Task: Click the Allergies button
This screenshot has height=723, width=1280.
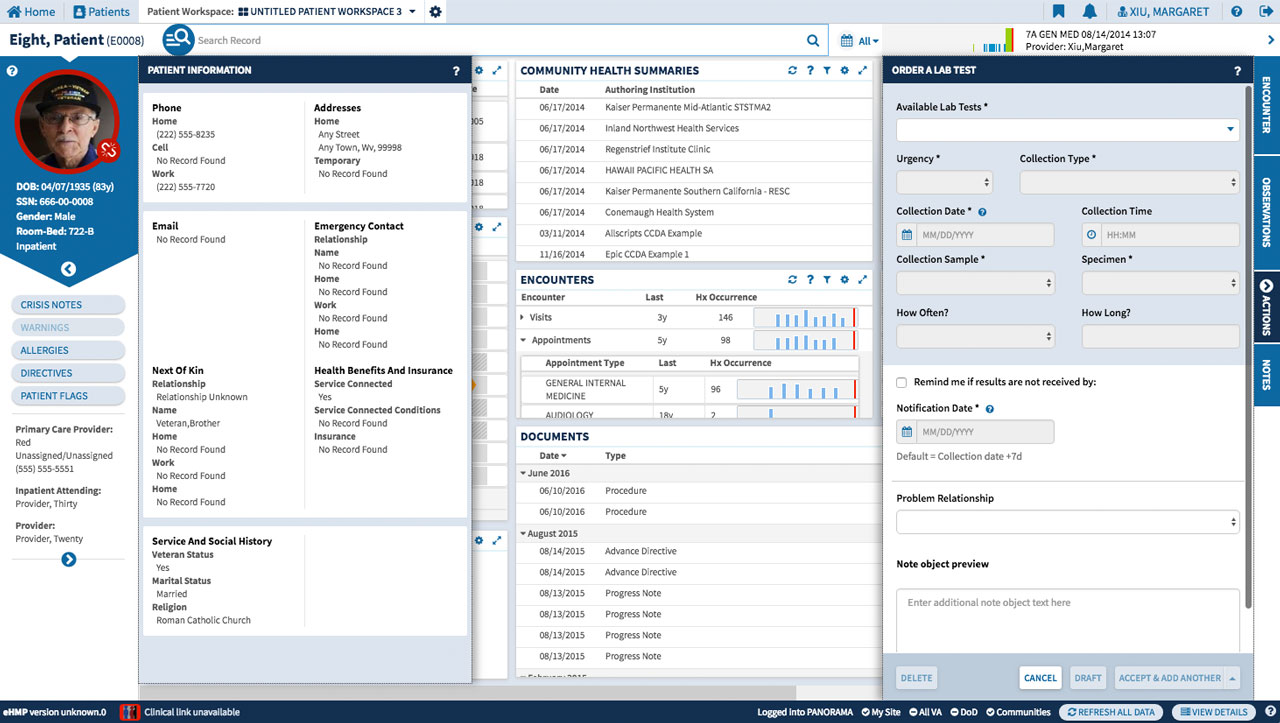Action: (x=68, y=351)
